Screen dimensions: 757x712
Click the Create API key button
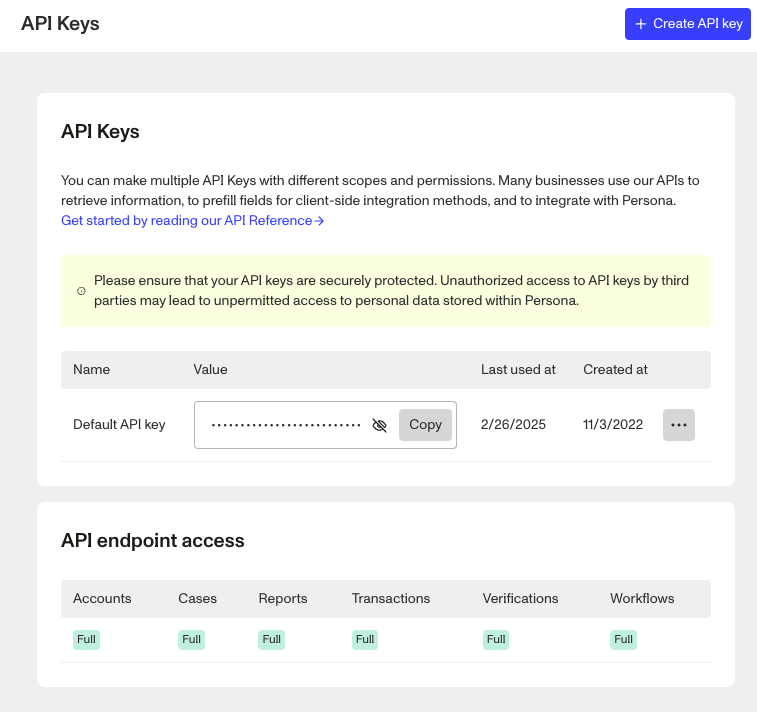pos(687,24)
